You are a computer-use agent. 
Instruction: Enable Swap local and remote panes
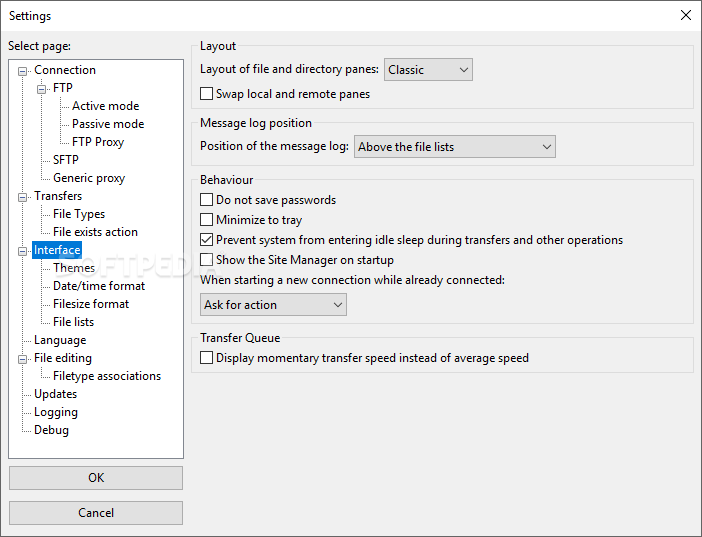point(207,94)
